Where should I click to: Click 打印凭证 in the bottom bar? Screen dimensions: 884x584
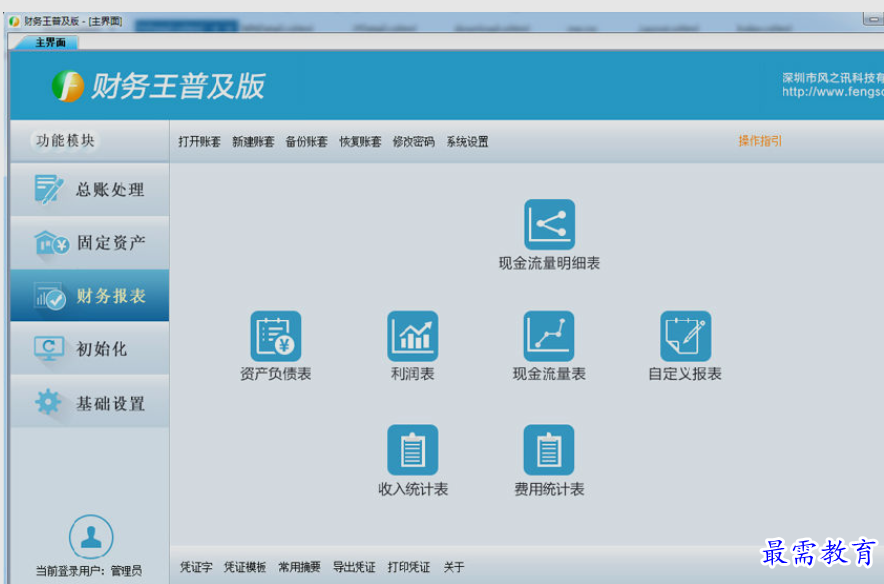(409, 567)
